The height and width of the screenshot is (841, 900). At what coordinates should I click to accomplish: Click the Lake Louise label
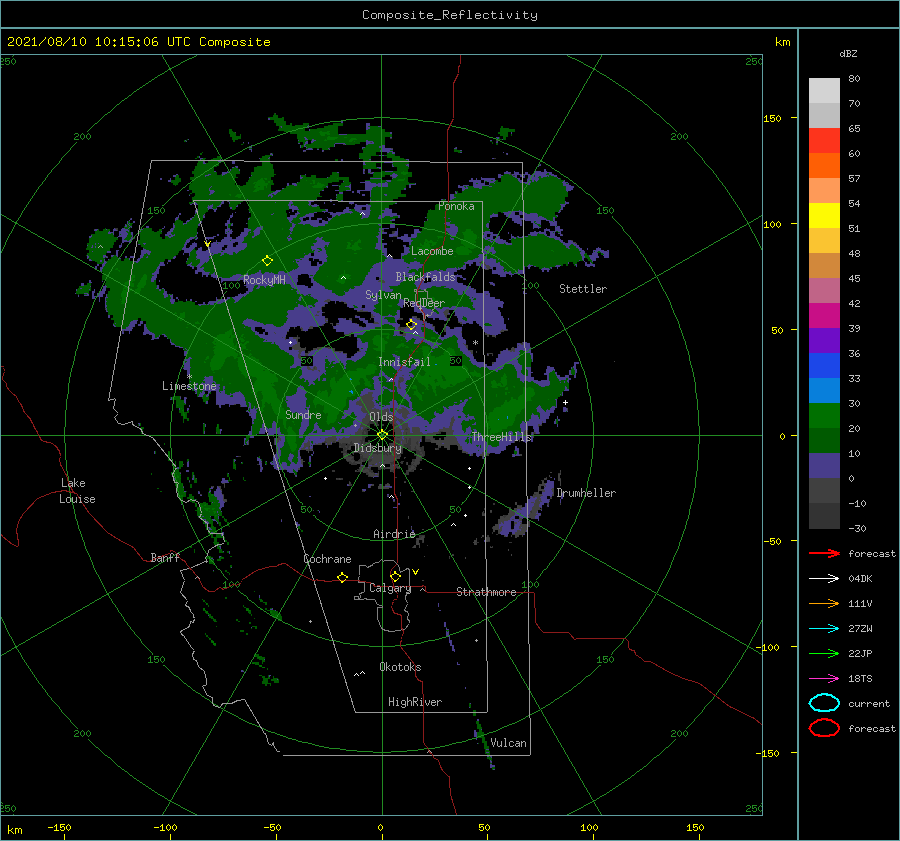[77, 491]
